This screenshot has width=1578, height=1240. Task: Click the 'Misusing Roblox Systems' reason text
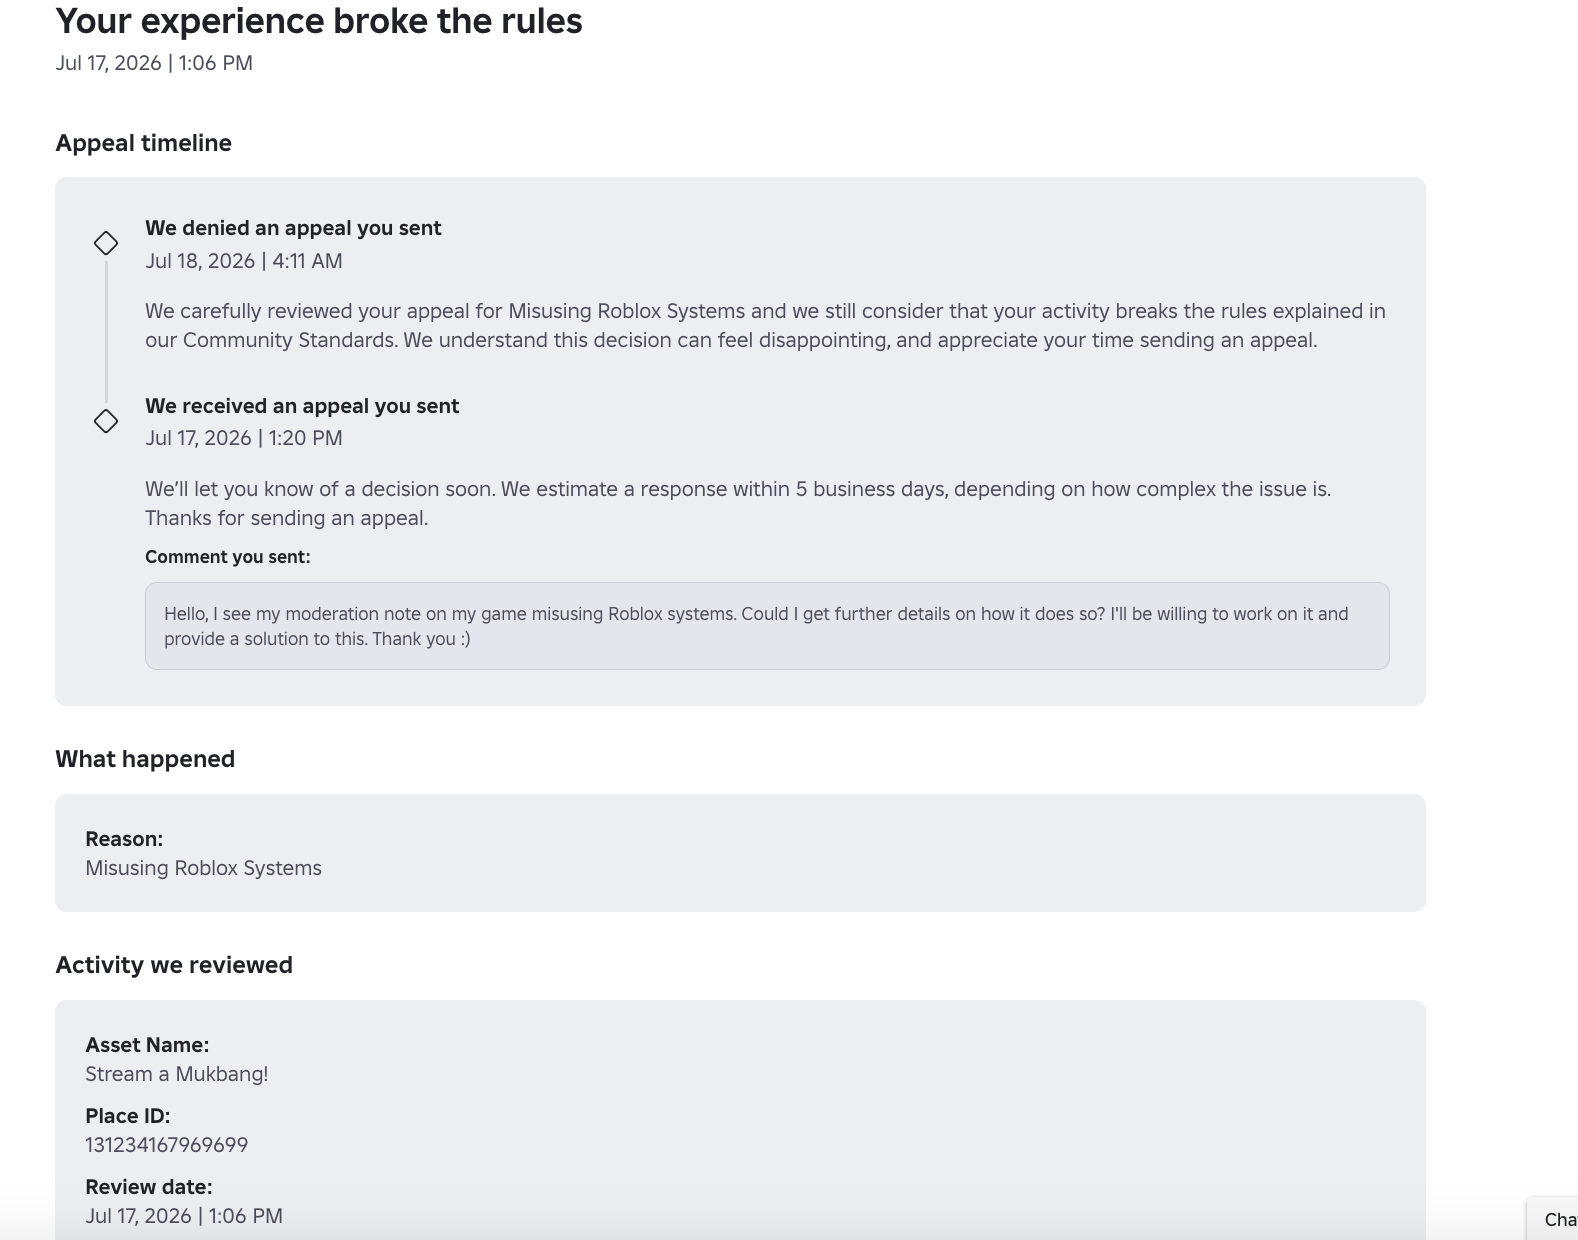tap(204, 868)
